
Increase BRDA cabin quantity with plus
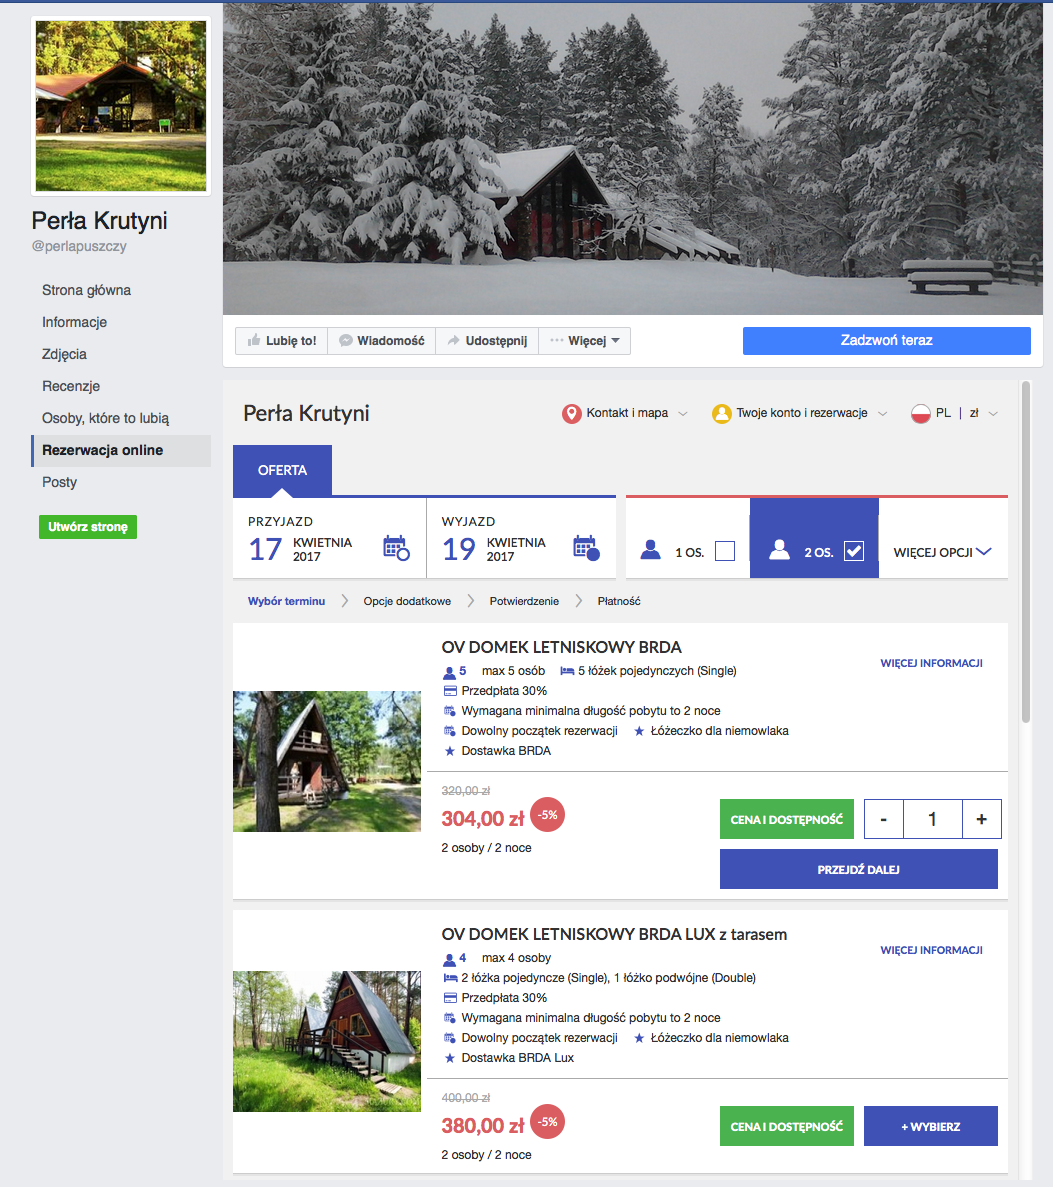tap(982, 819)
